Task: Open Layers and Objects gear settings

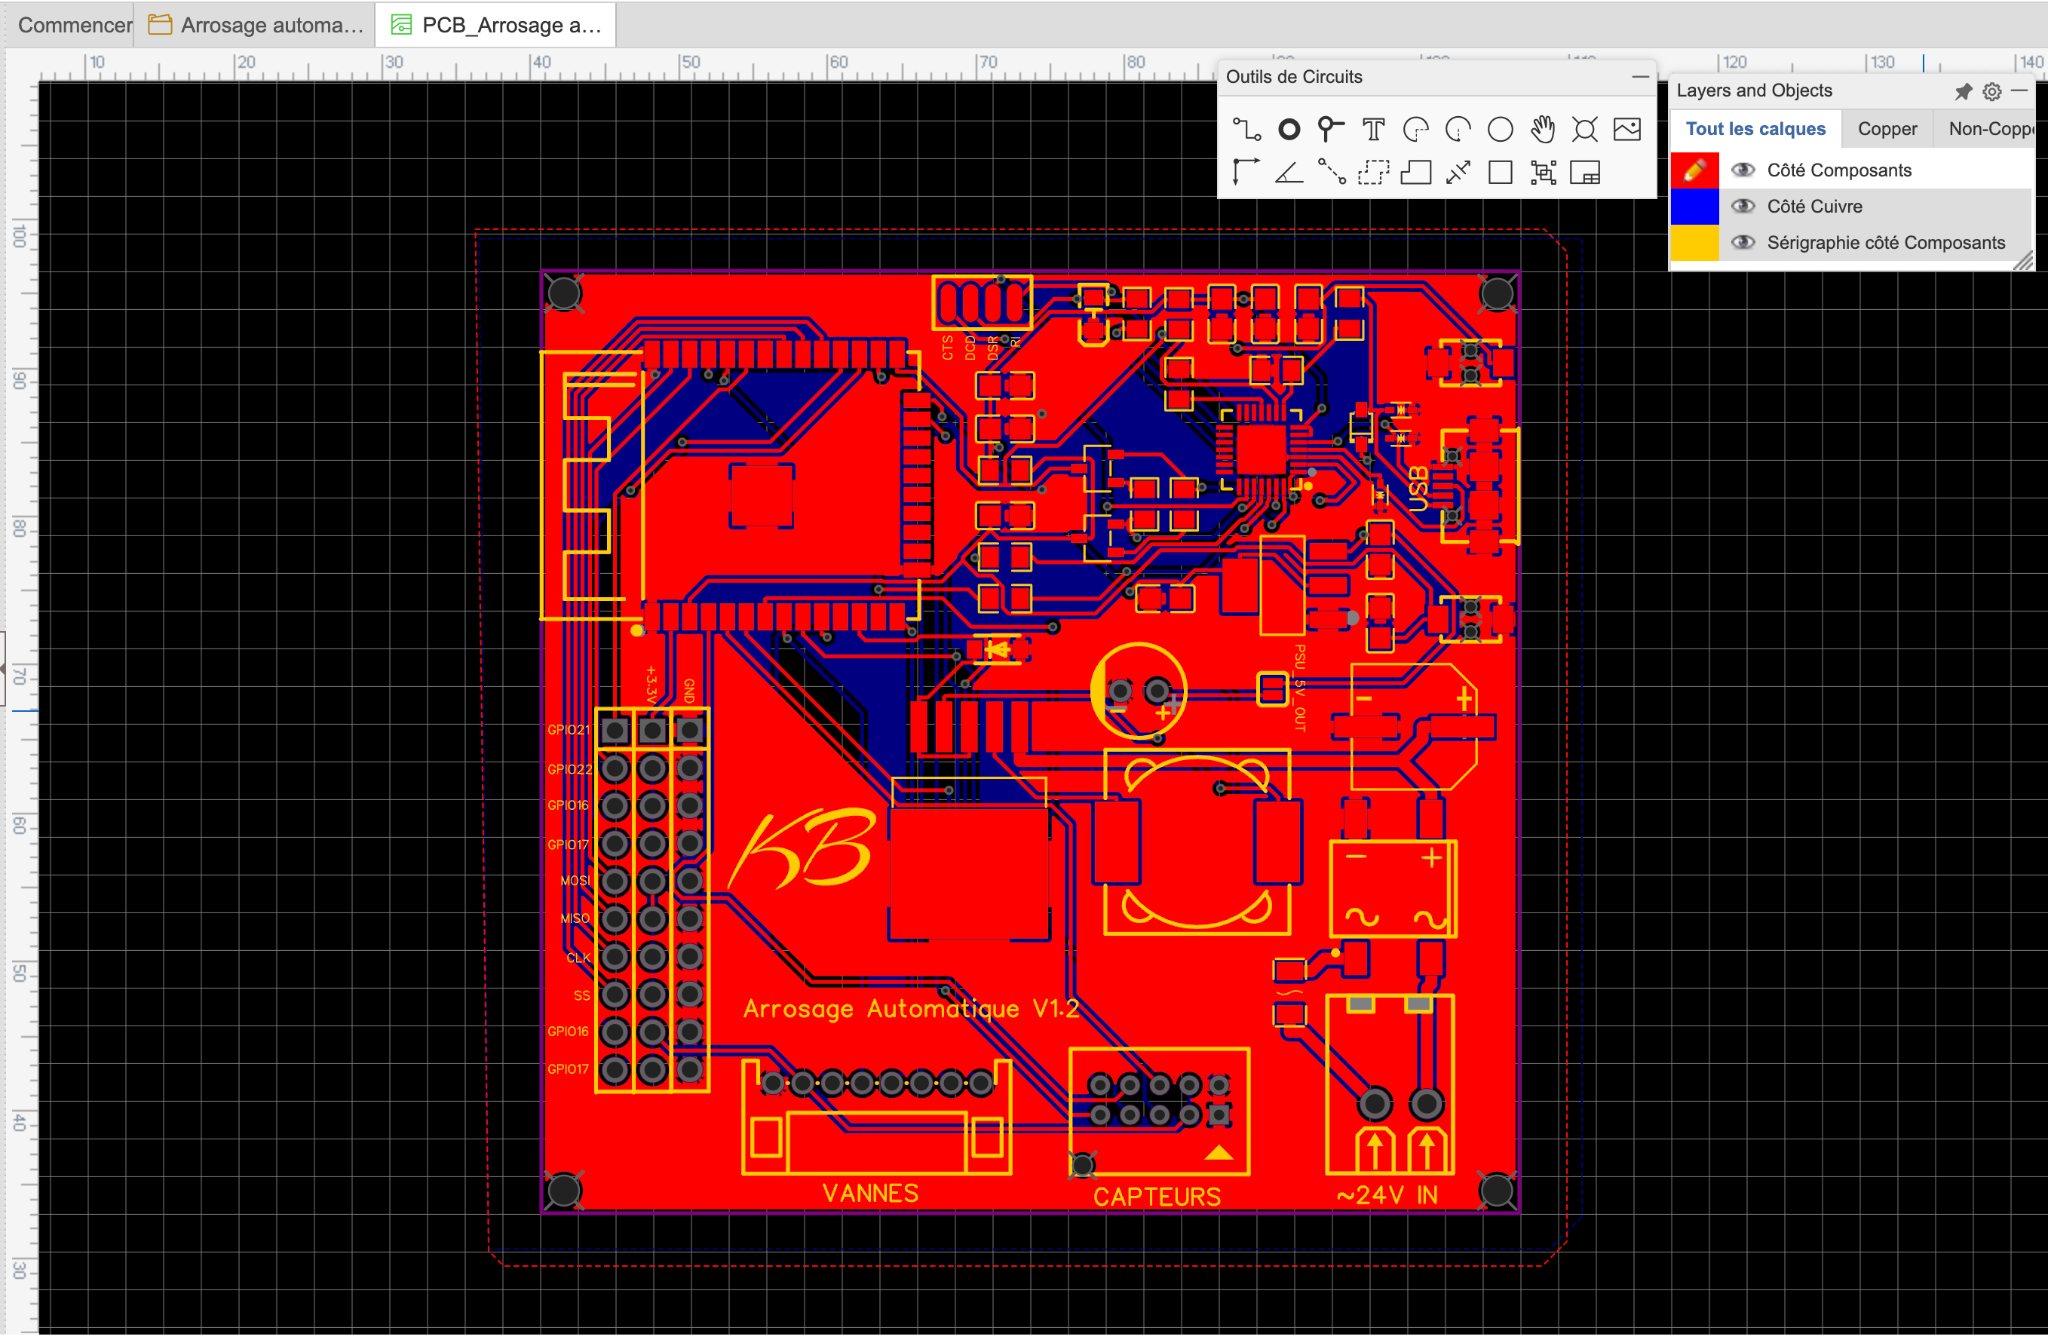Action: tap(1992, 91)
